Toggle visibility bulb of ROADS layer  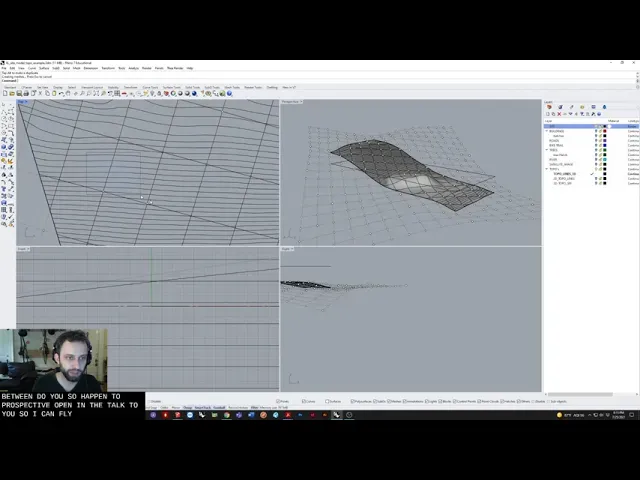[x=596, y=141]
